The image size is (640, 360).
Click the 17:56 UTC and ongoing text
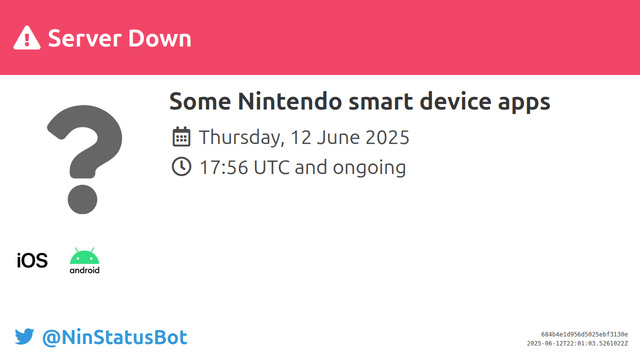click(302, 167)
